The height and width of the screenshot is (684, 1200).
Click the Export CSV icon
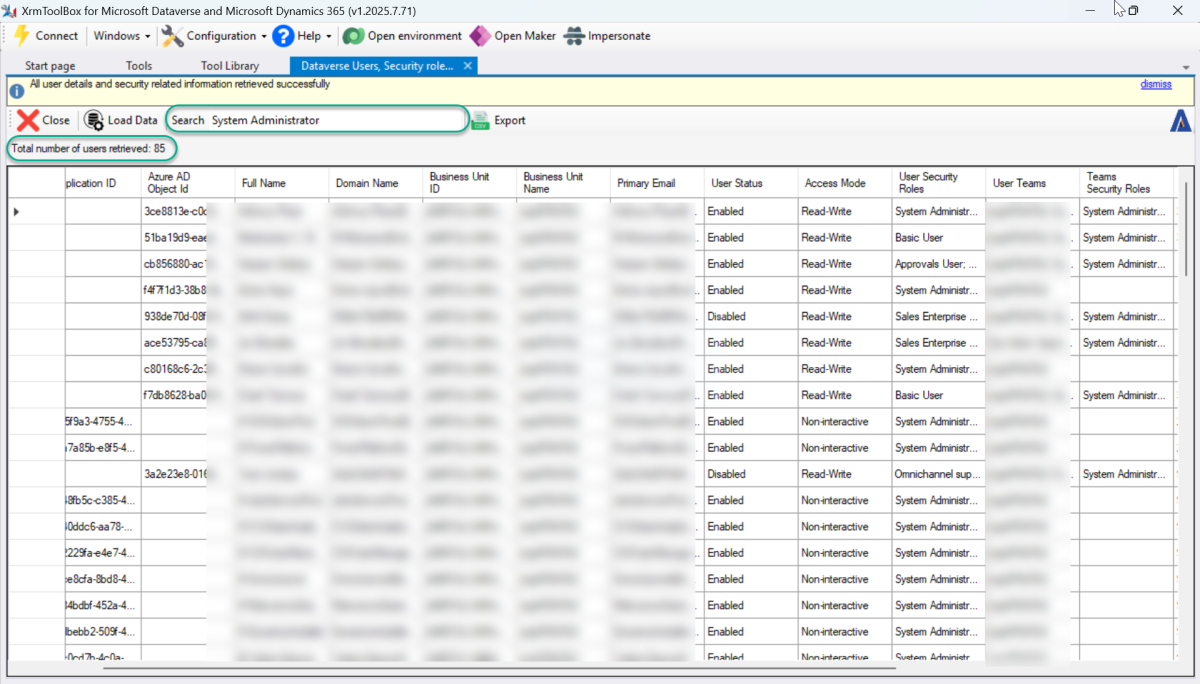coord(480,121)
